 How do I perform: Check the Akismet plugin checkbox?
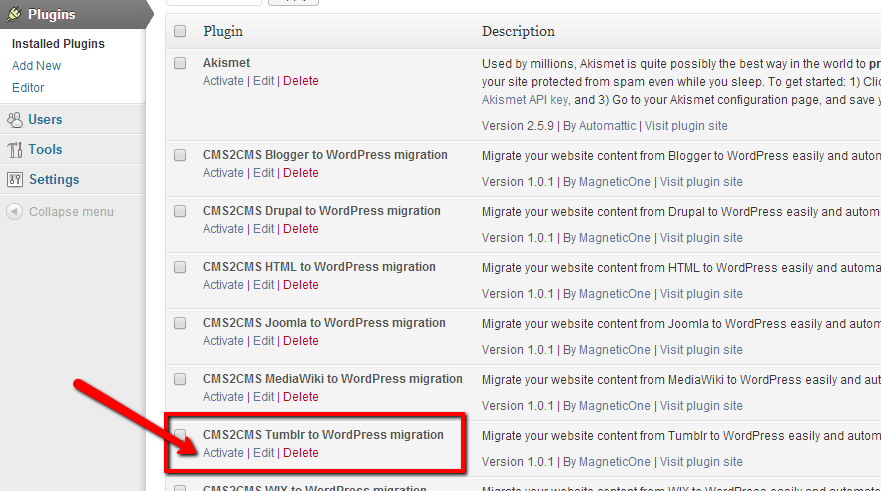pos(180,63)
